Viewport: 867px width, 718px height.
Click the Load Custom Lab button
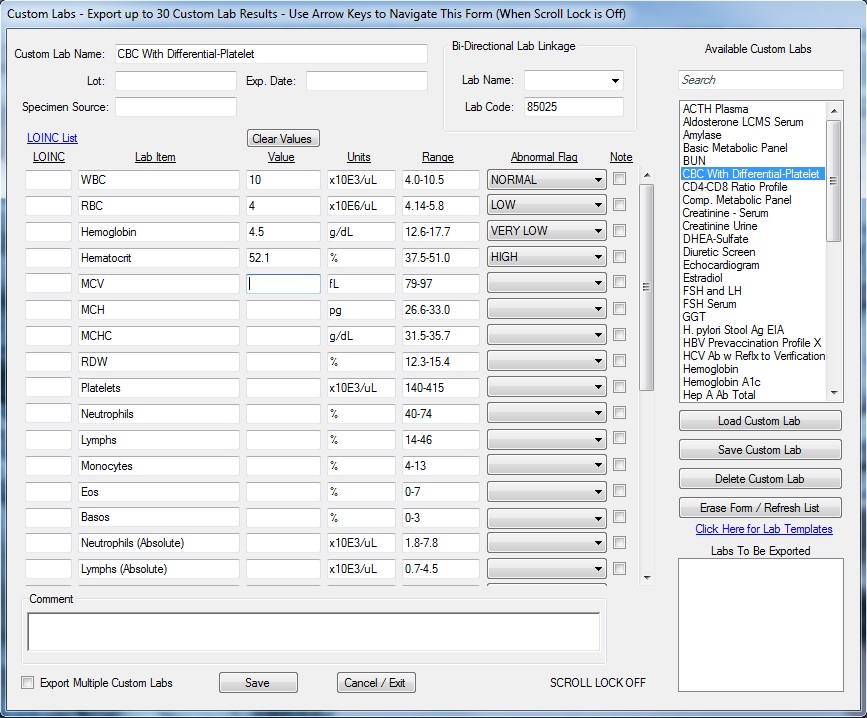tap(760, 421)
